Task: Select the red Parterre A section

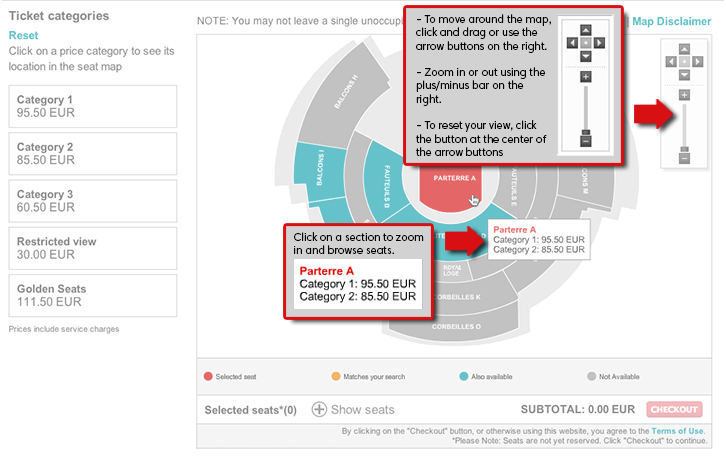Action: click(449, 189)
